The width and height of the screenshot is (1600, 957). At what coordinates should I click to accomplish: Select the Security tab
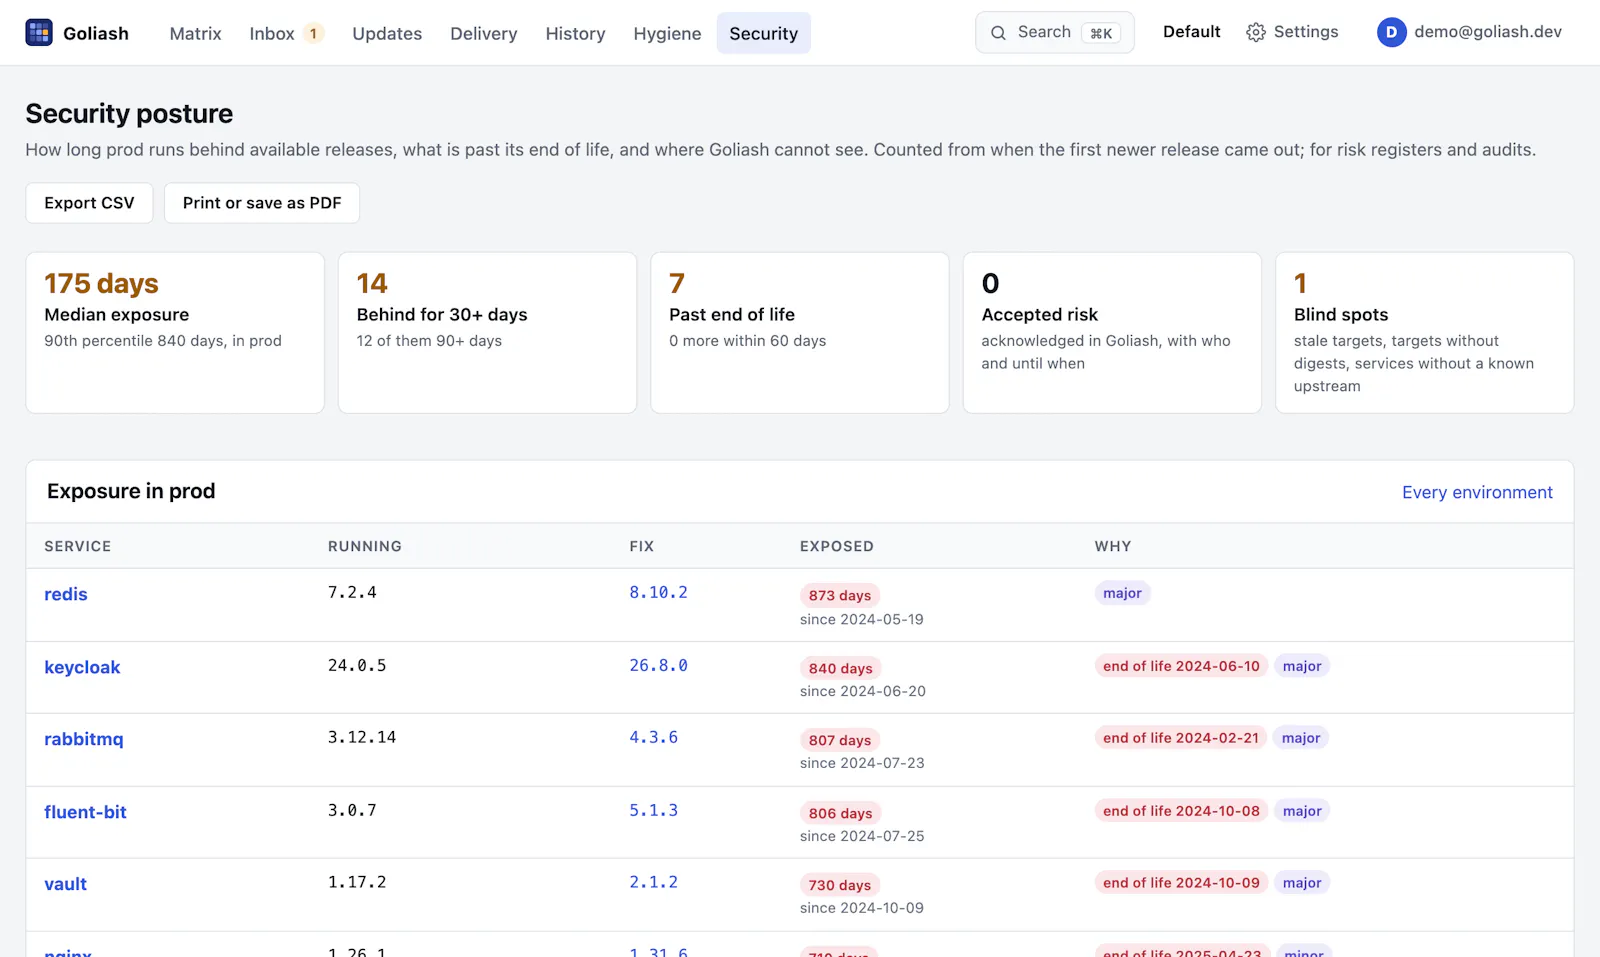tap(764, 33)
